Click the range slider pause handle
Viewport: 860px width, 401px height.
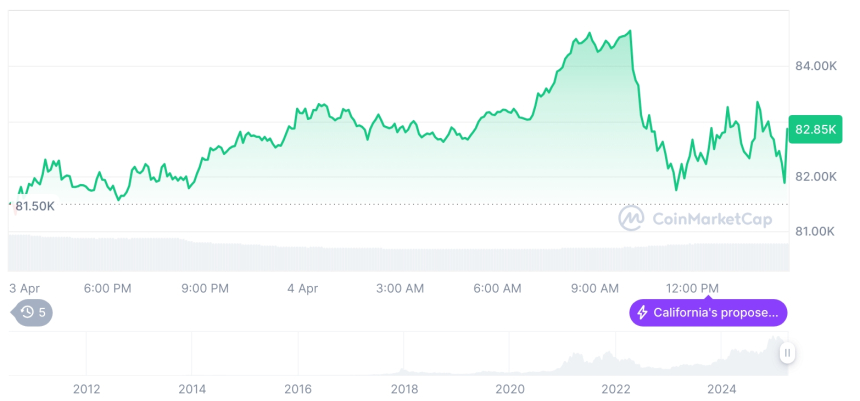(x=788, y=353)
